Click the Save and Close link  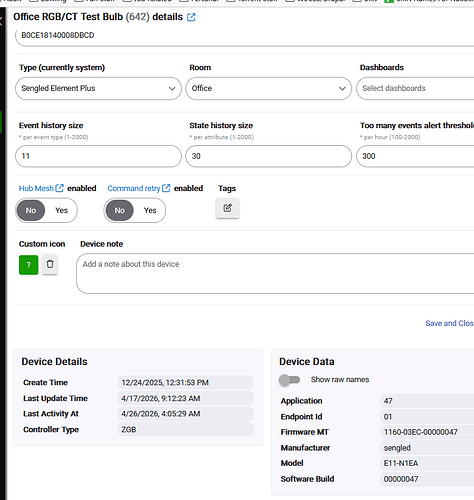click(x=449, y=323)
